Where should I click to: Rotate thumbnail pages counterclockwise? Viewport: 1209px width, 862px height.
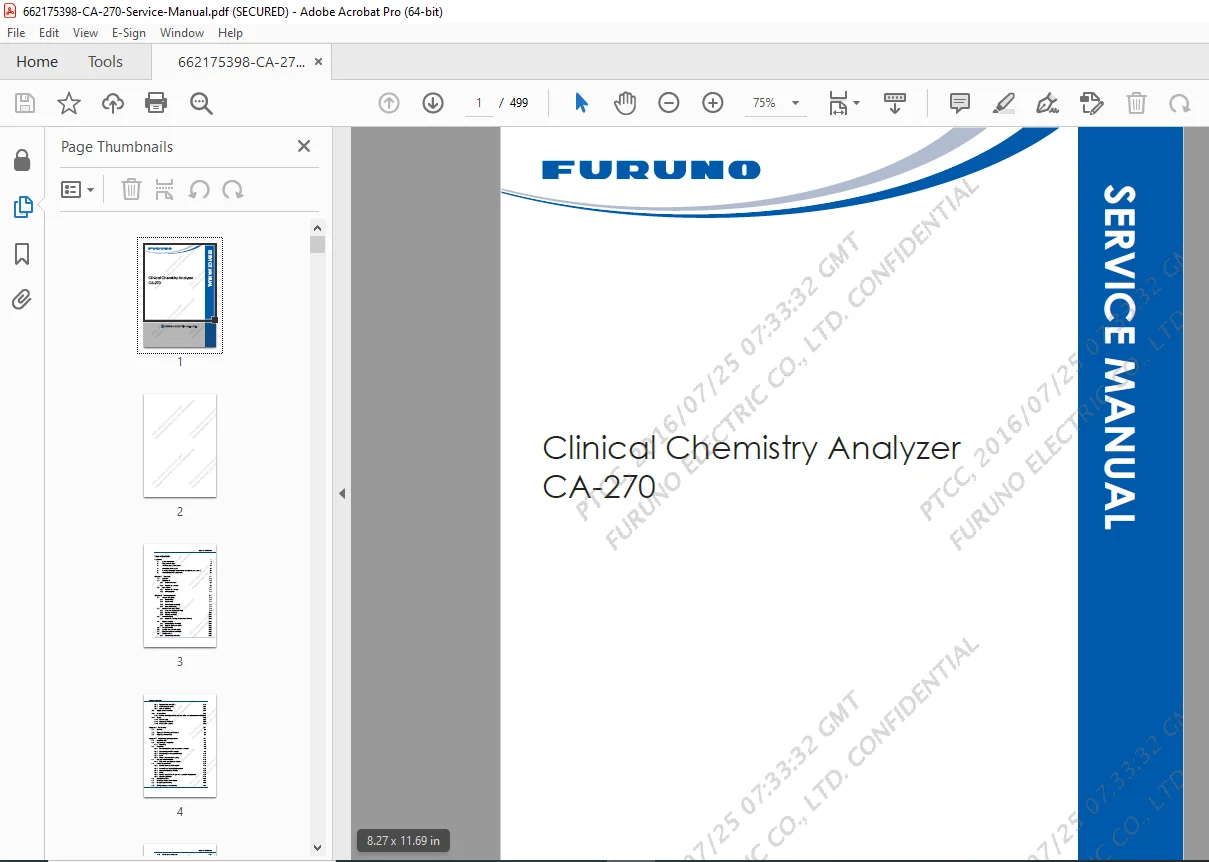click(199, 189)
